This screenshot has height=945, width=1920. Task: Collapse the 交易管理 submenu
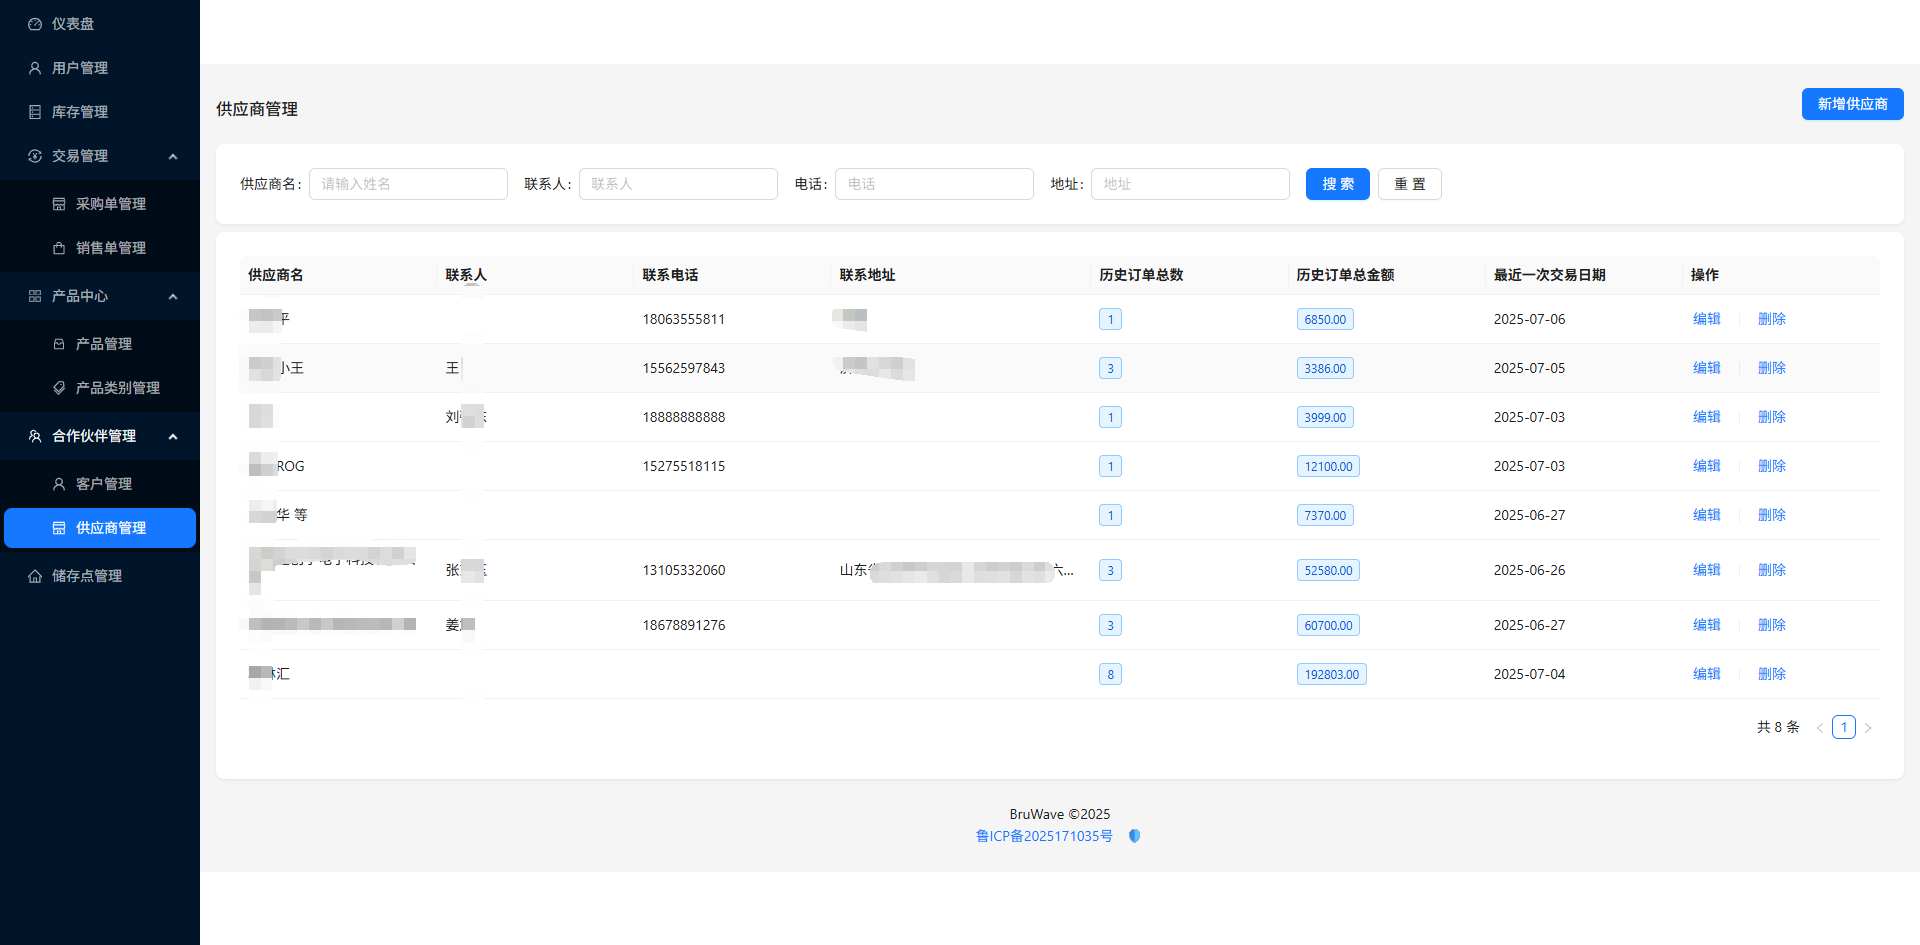(x=173, y=156)
